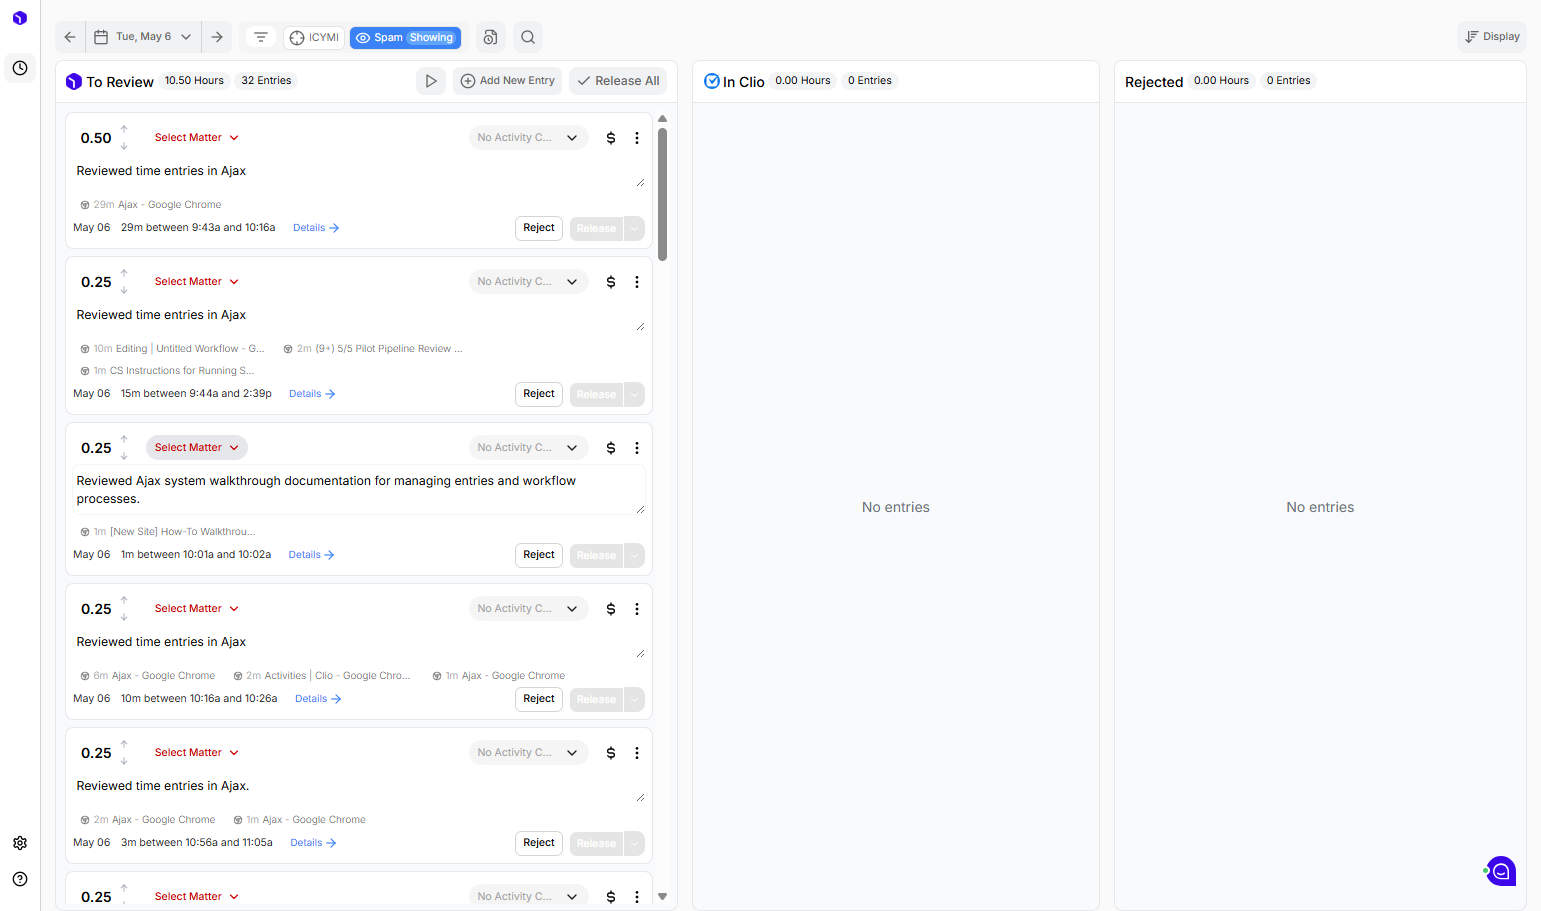This screenshot has width=1541, height=911.
Task: Toggle billable dollar on walkthrough documentation entry
Action: 611,448
